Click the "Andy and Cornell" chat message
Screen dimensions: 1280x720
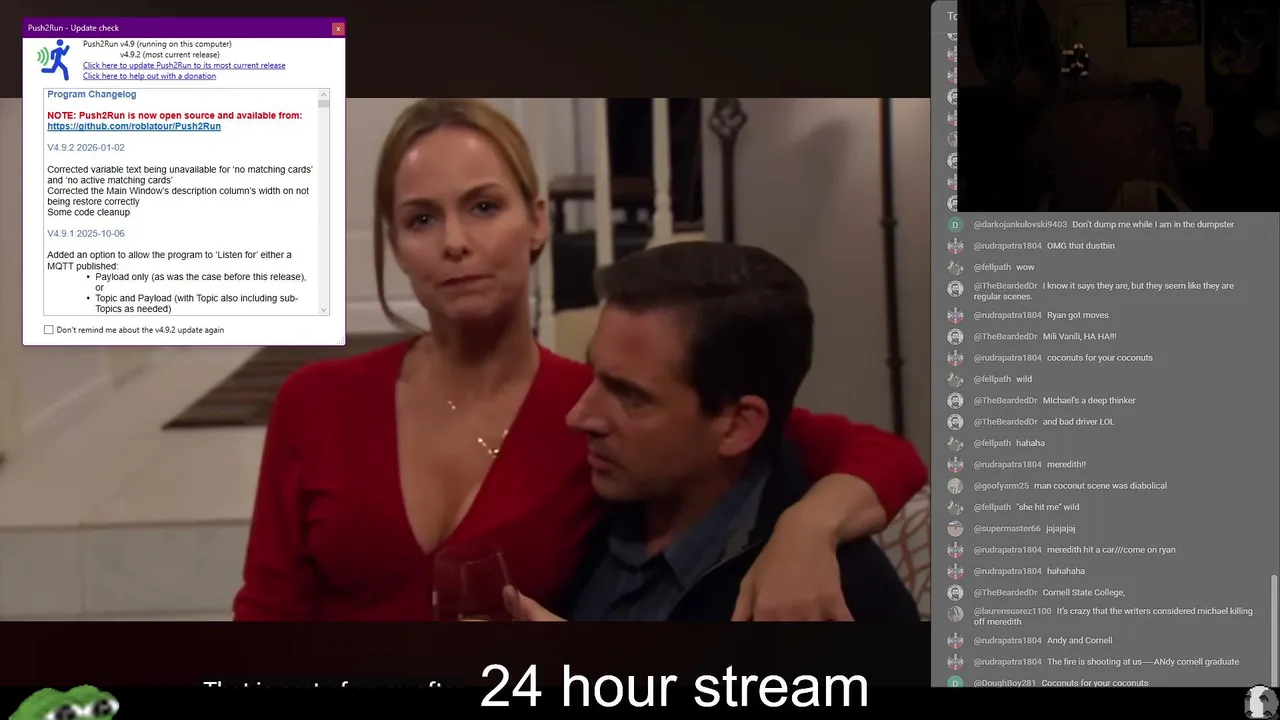coord(1080,641)
